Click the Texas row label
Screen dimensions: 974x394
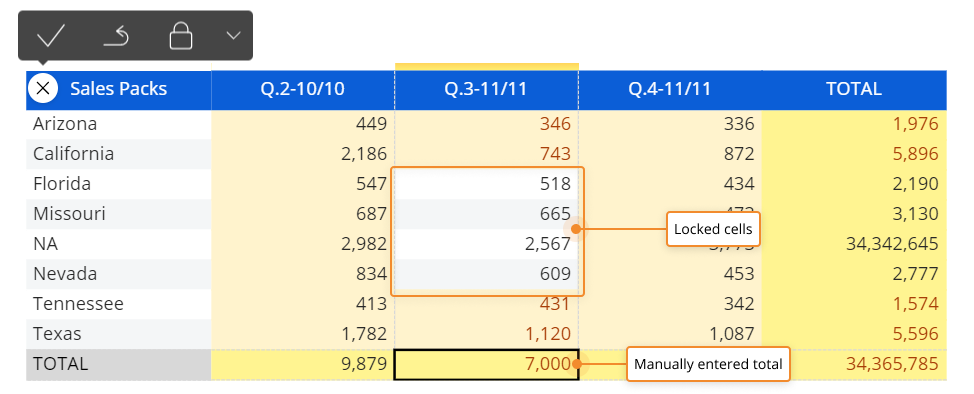coord(57,334)
